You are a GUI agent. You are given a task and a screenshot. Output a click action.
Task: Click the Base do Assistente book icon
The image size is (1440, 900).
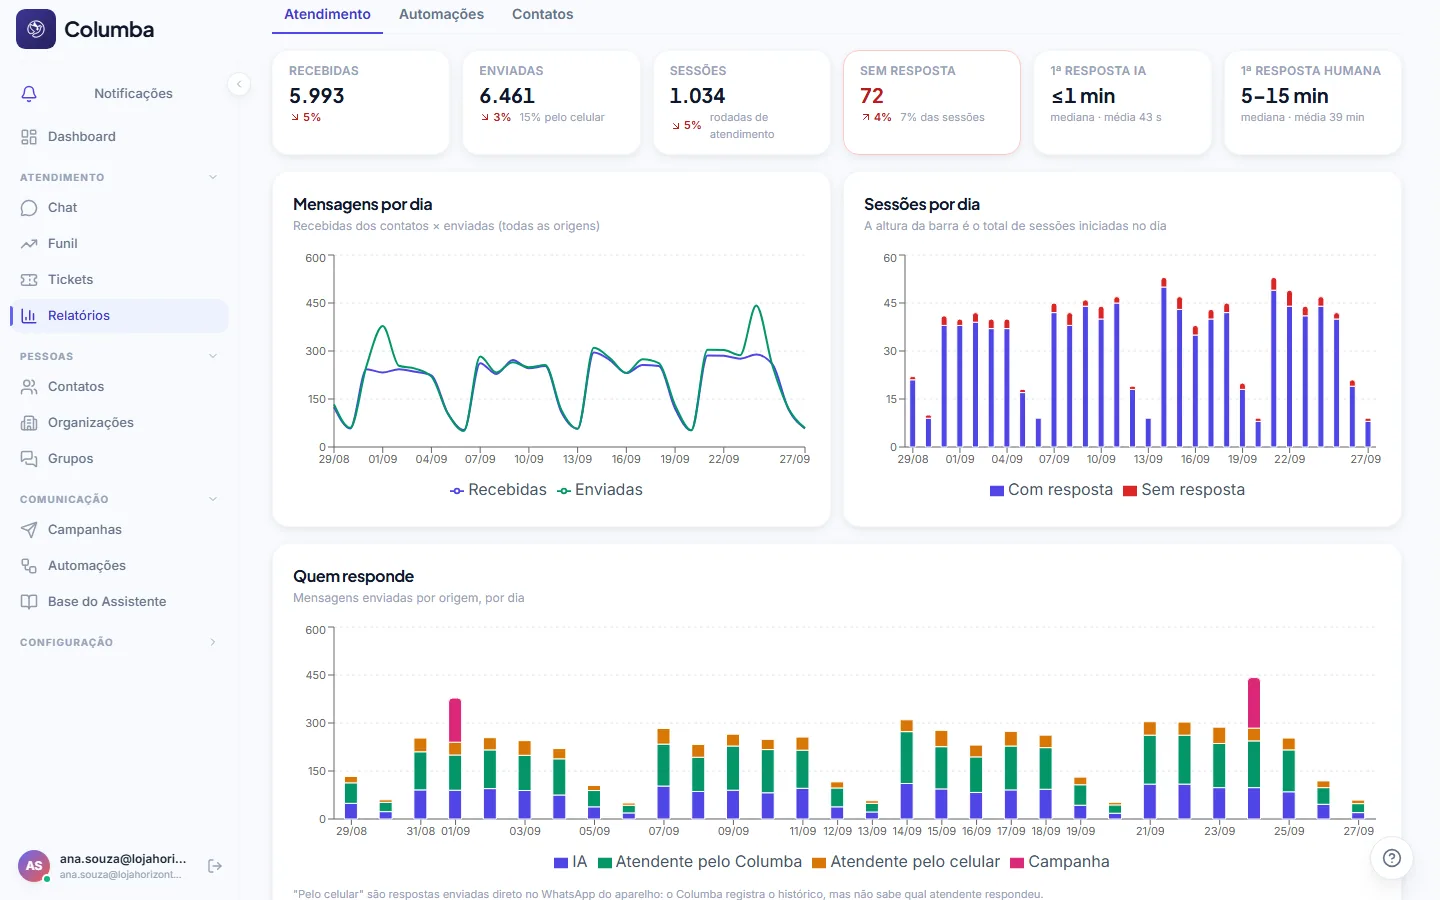[29, 602]
